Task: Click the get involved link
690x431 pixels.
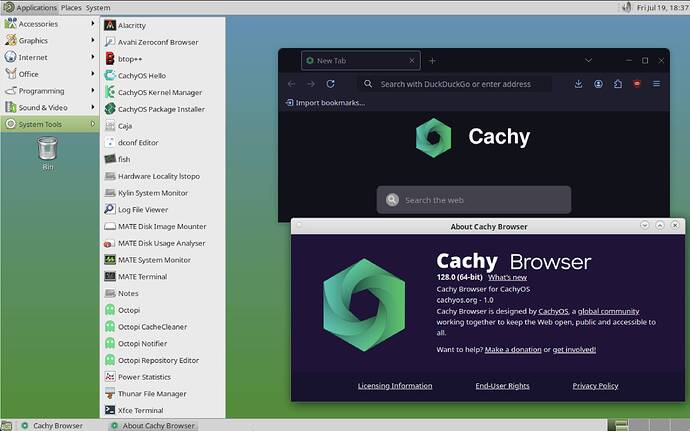Action: 574,350
